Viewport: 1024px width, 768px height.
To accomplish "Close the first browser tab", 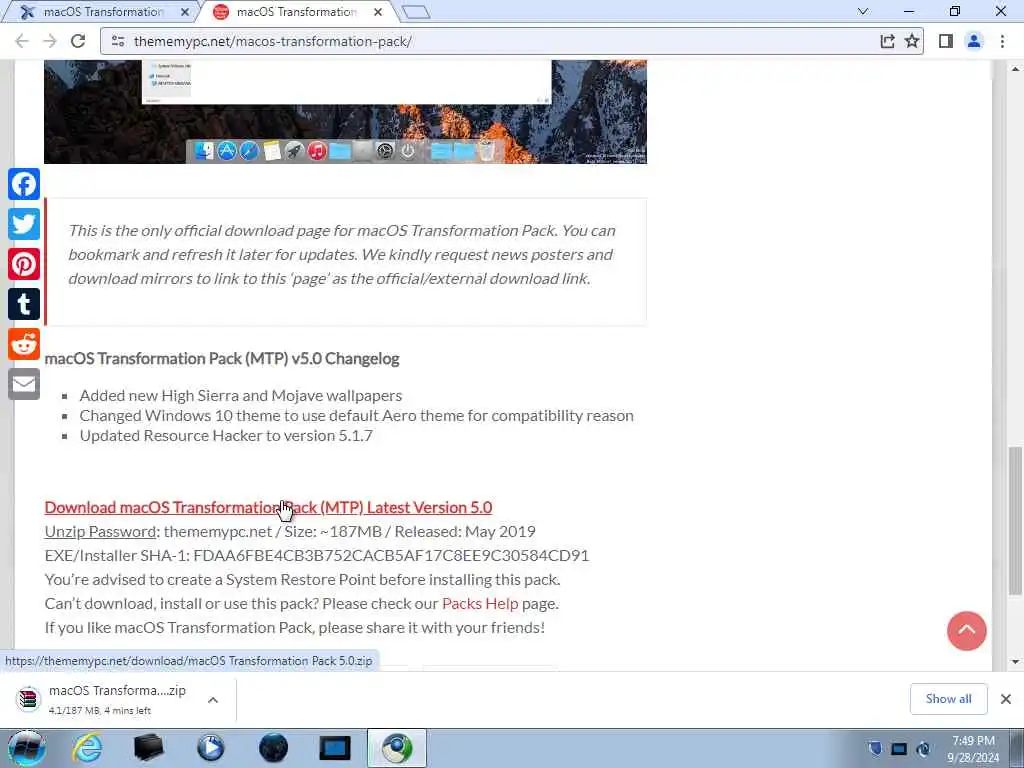I will click(x=185, y=12).
